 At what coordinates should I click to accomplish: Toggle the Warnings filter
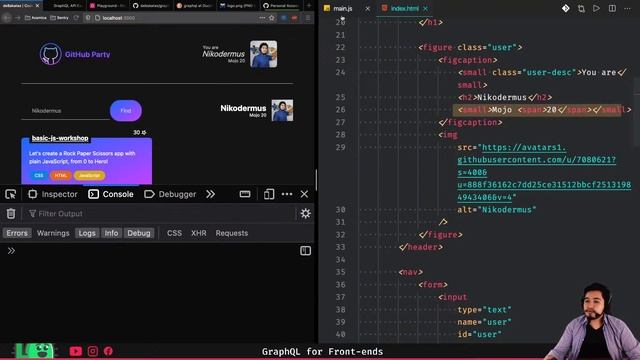[53, 233]
